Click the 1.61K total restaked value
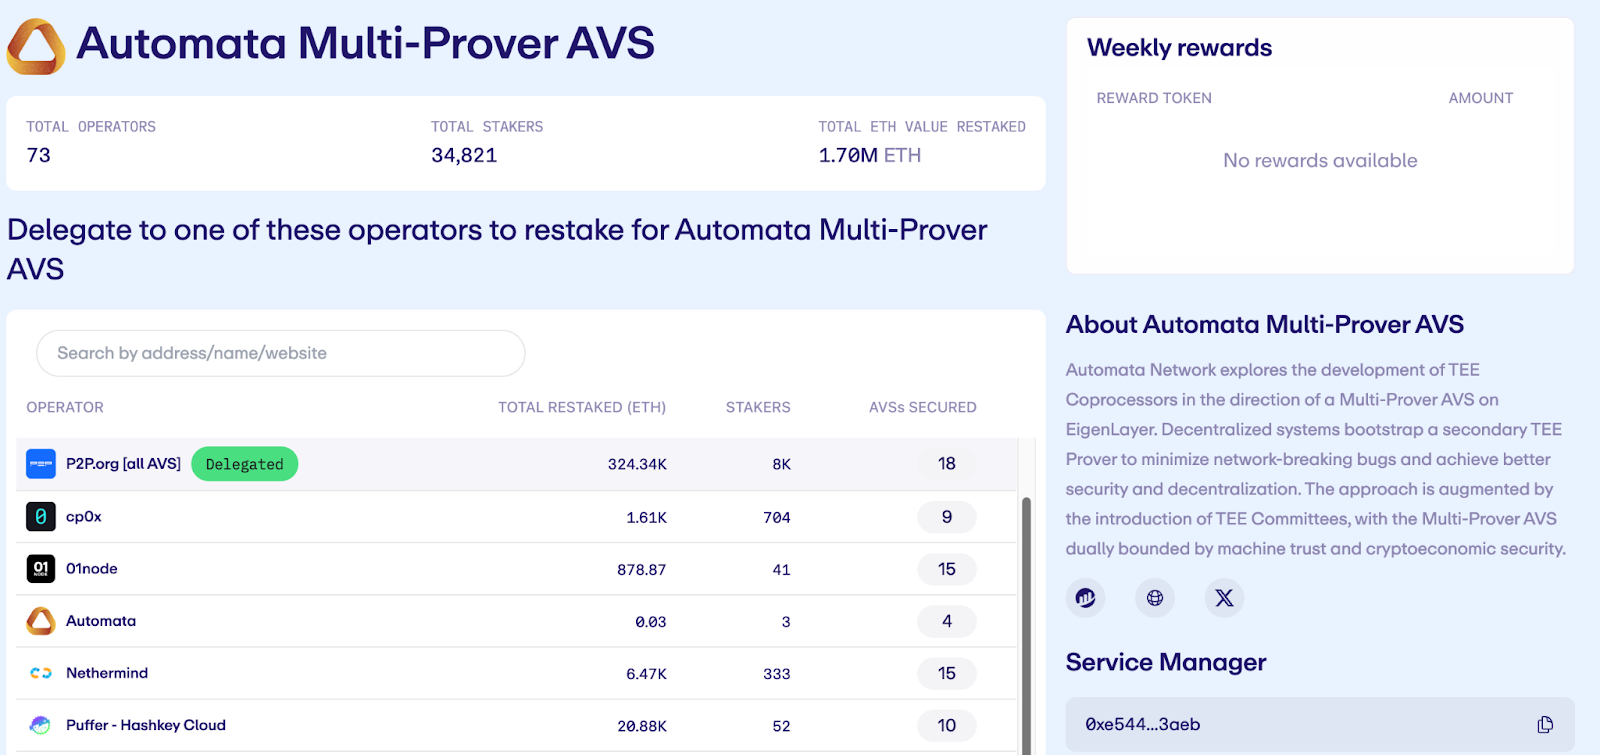The height and width of the screenshot is (755, 1600). (646, 518)
